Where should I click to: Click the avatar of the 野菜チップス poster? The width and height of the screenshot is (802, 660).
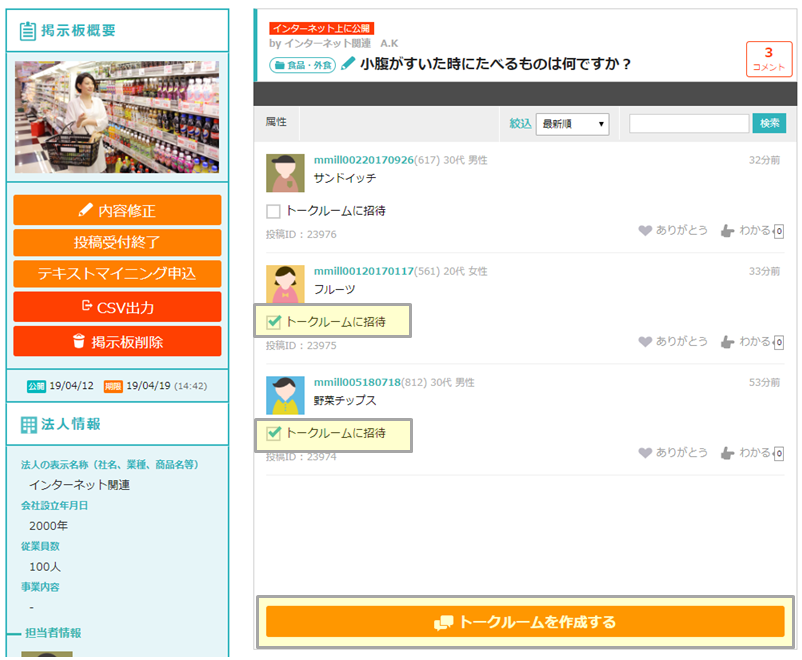(x=285, y=395)
